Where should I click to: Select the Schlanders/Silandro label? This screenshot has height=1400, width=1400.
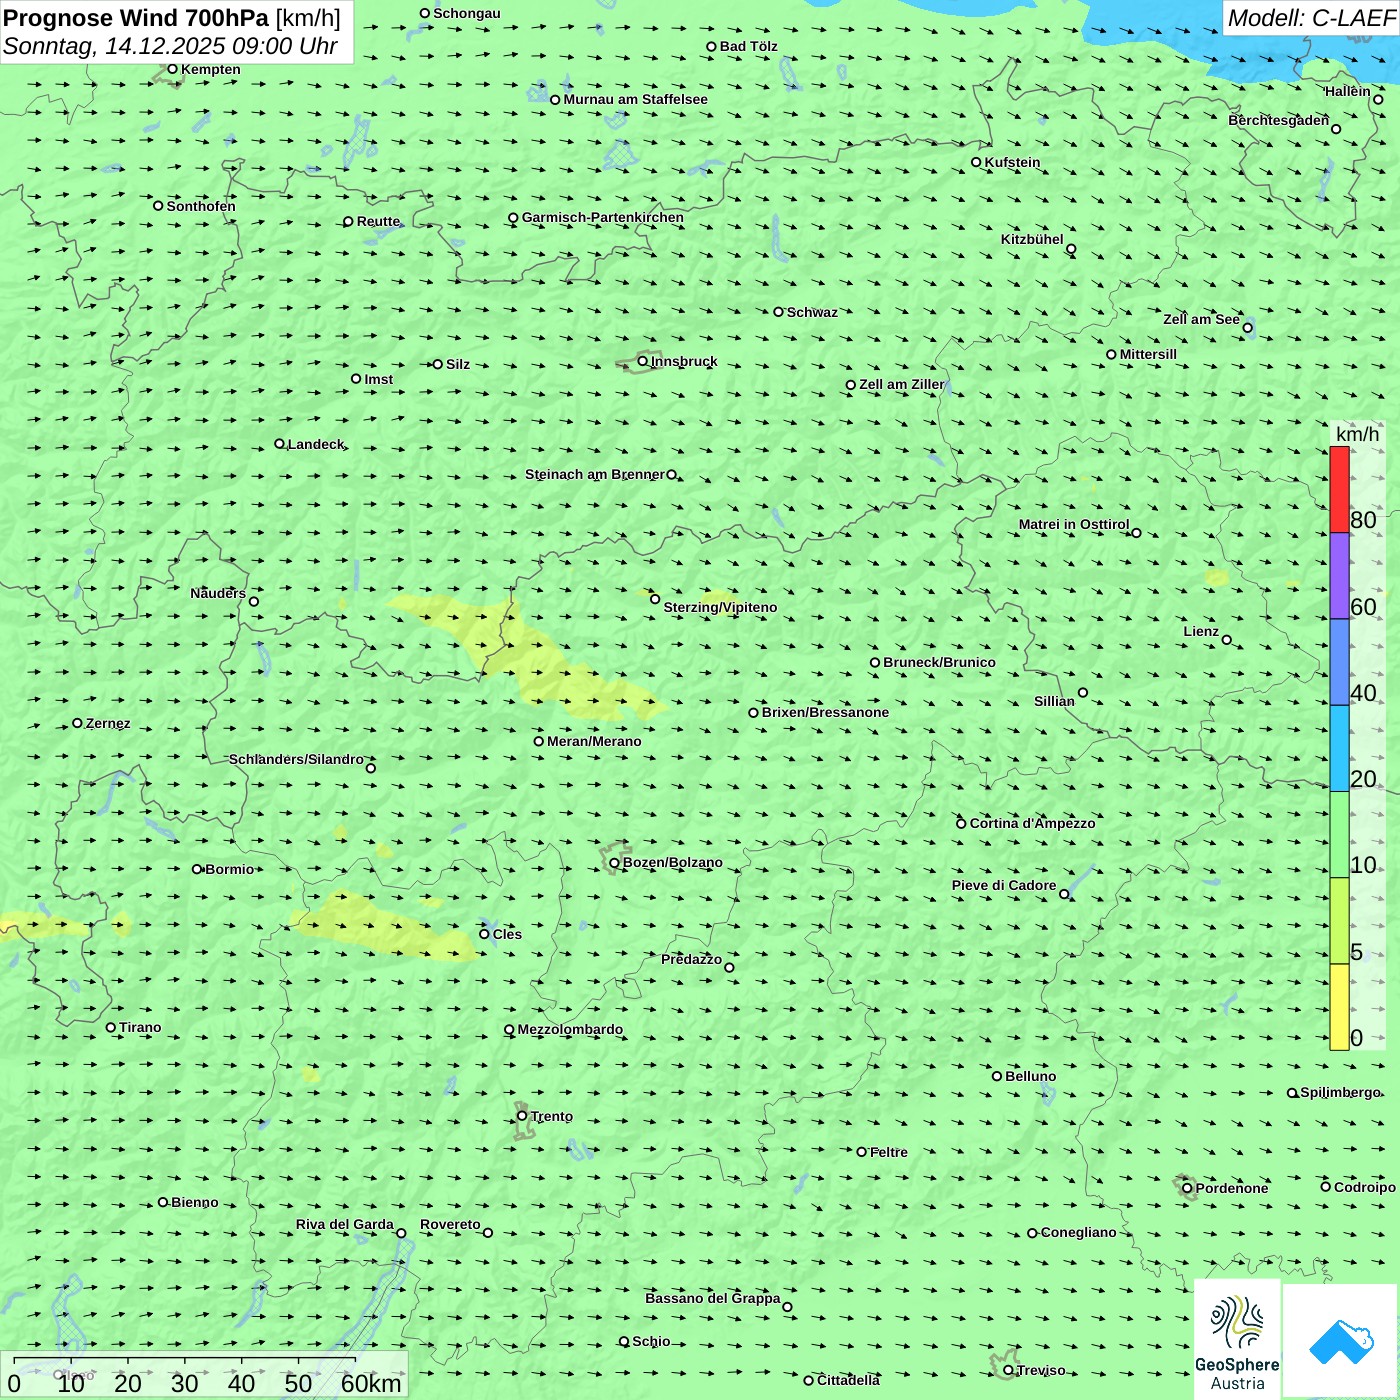296,759
